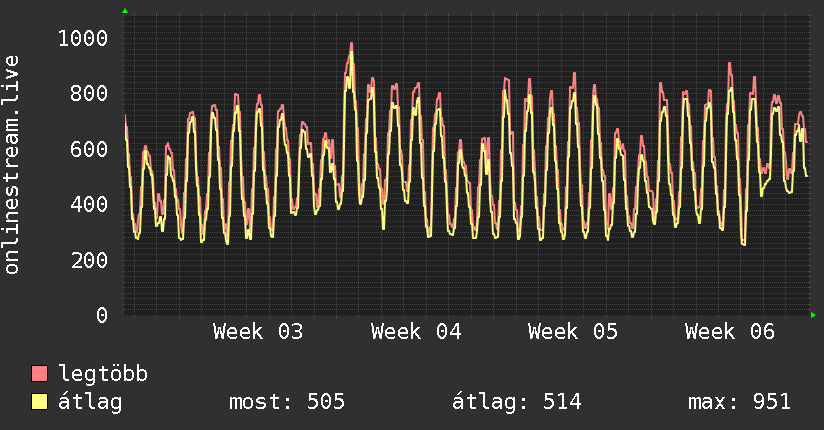Click the 200 y-axis label
Image resolution: width=824 pixels, height=430 pixels.
pyautogui.click(x=89, y=260)
